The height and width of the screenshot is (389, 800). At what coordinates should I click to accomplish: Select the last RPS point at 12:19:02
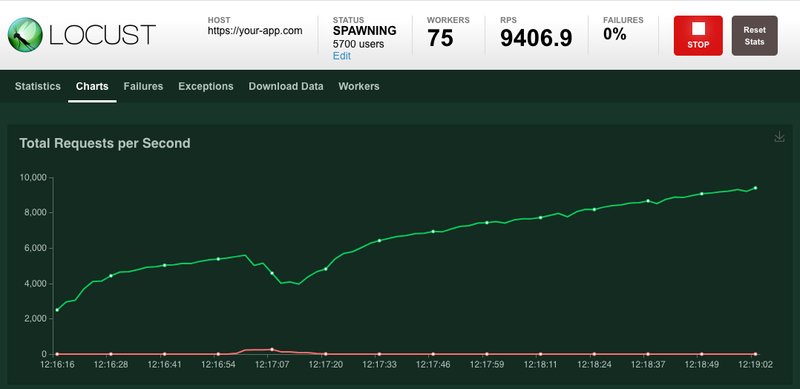tap(755, 188)
